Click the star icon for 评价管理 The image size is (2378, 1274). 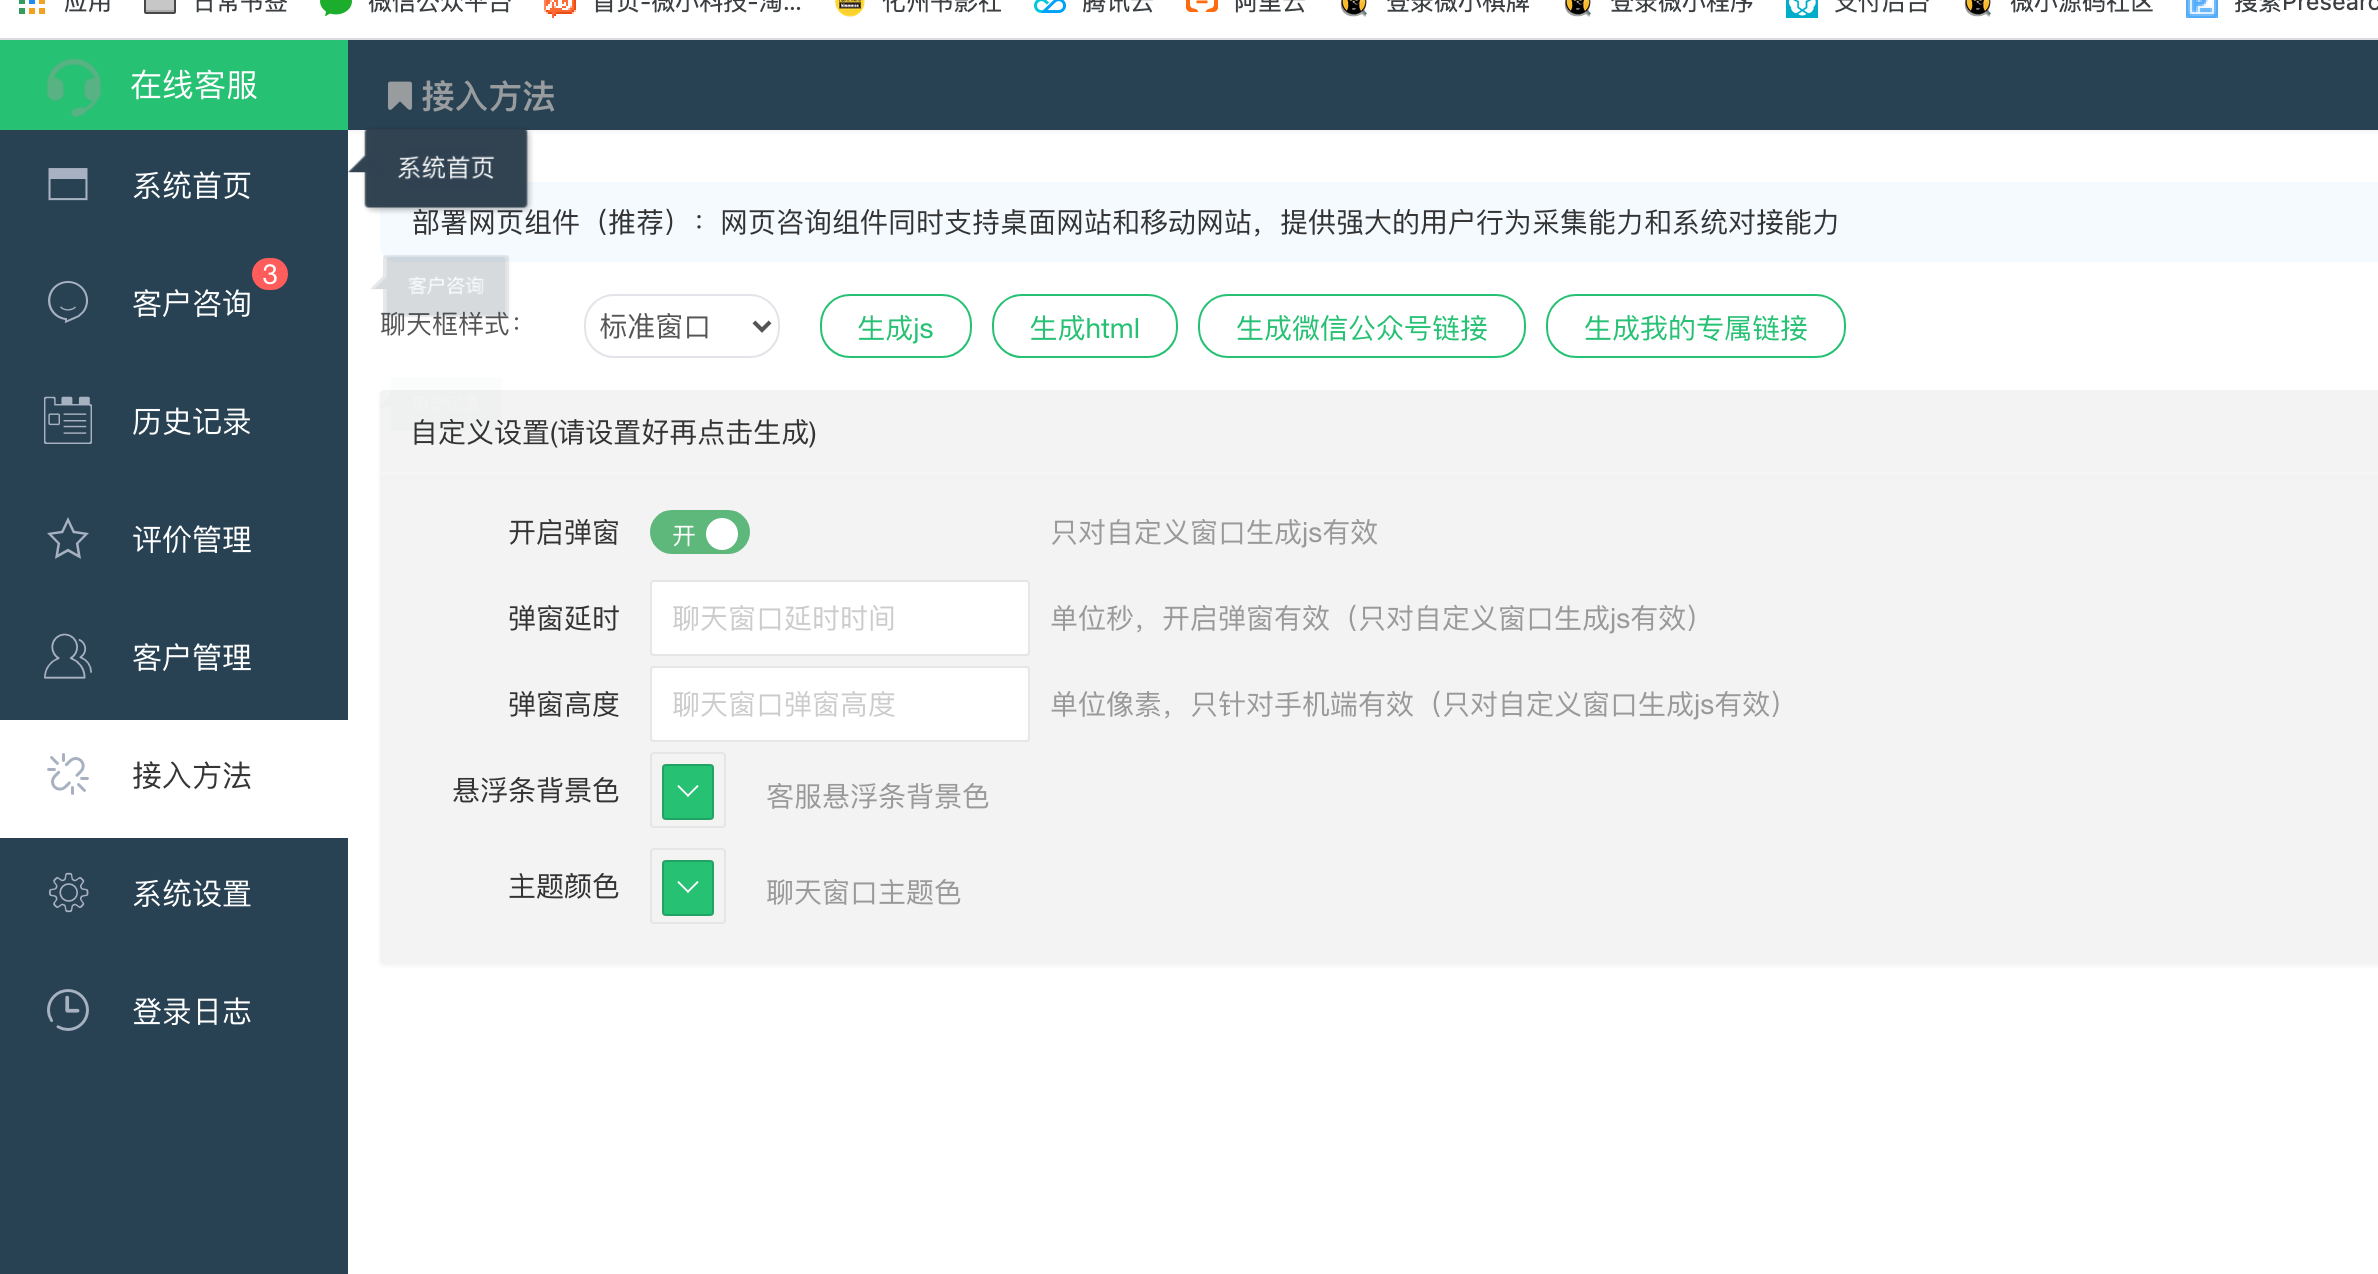(x=68, y=538)
